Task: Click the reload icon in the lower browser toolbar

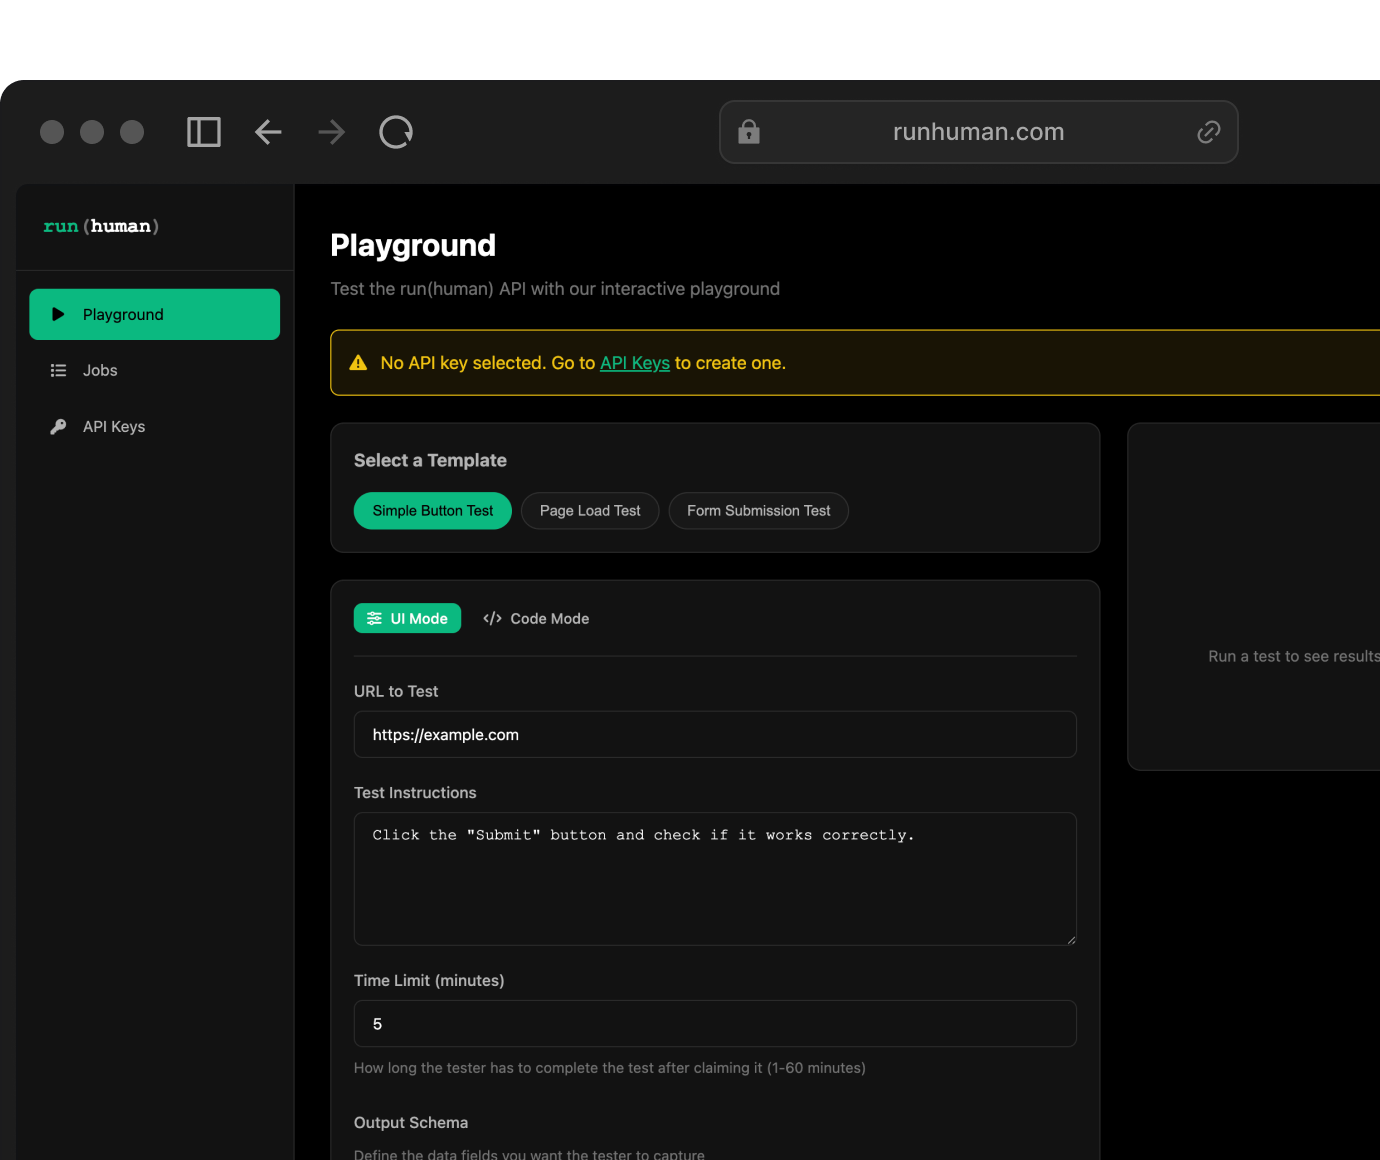Action: [x=396, y=132]
